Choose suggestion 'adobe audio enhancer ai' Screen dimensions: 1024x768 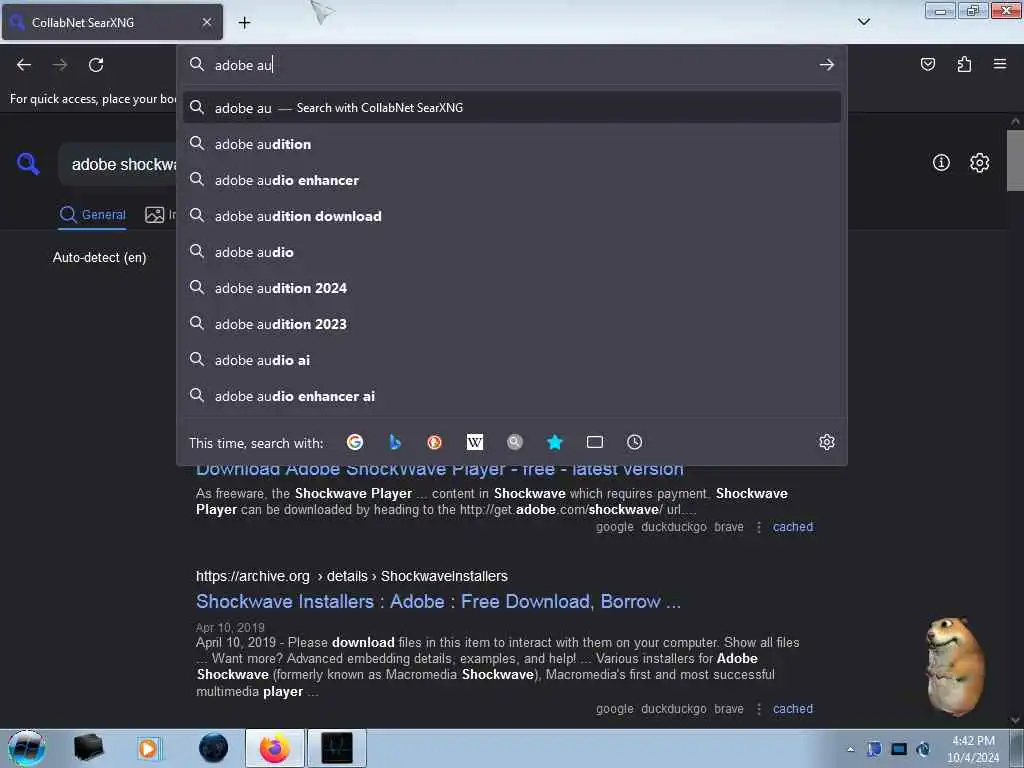(x=512, y=396)
